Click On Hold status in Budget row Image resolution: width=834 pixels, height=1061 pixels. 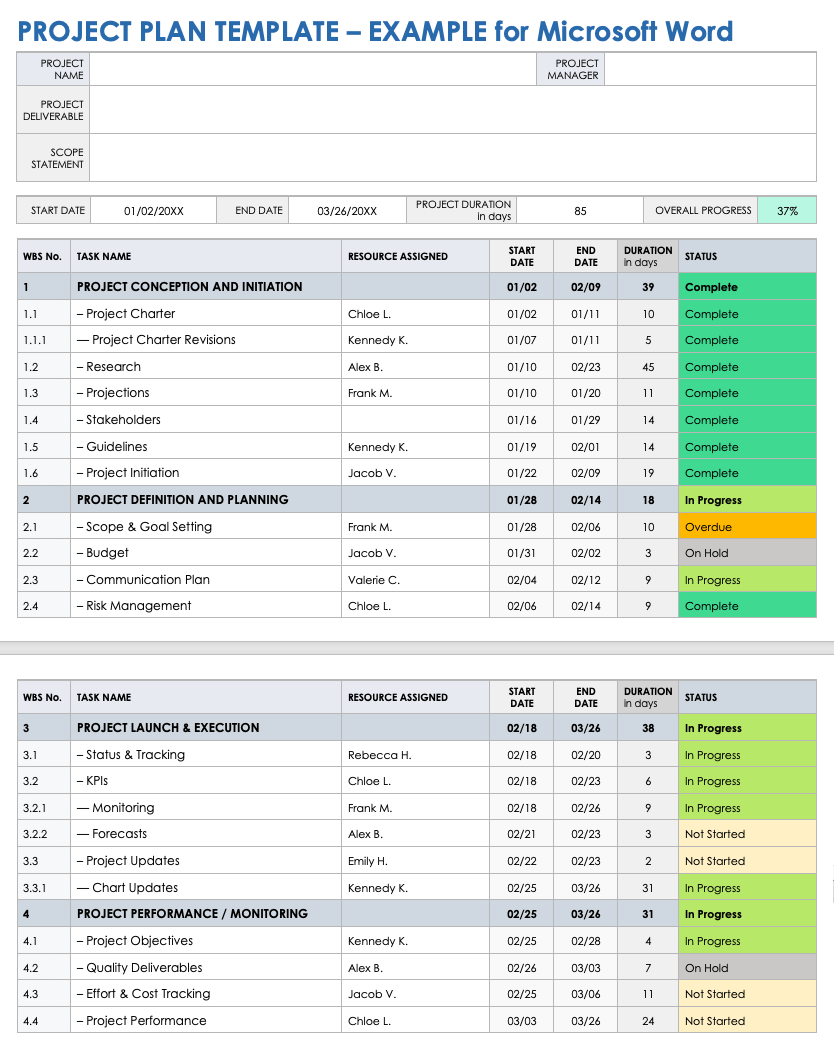(746, 553)
